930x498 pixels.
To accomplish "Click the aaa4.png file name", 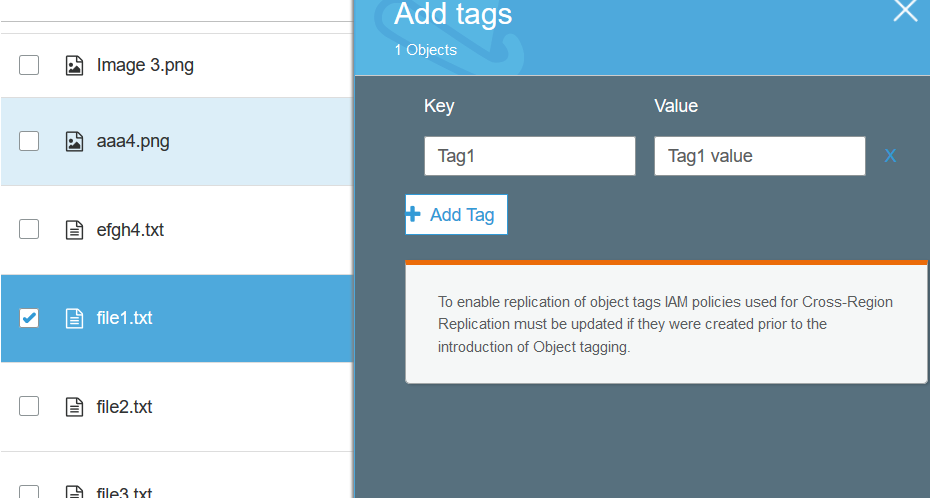I will pyautogui.click(x=133, y=142).
